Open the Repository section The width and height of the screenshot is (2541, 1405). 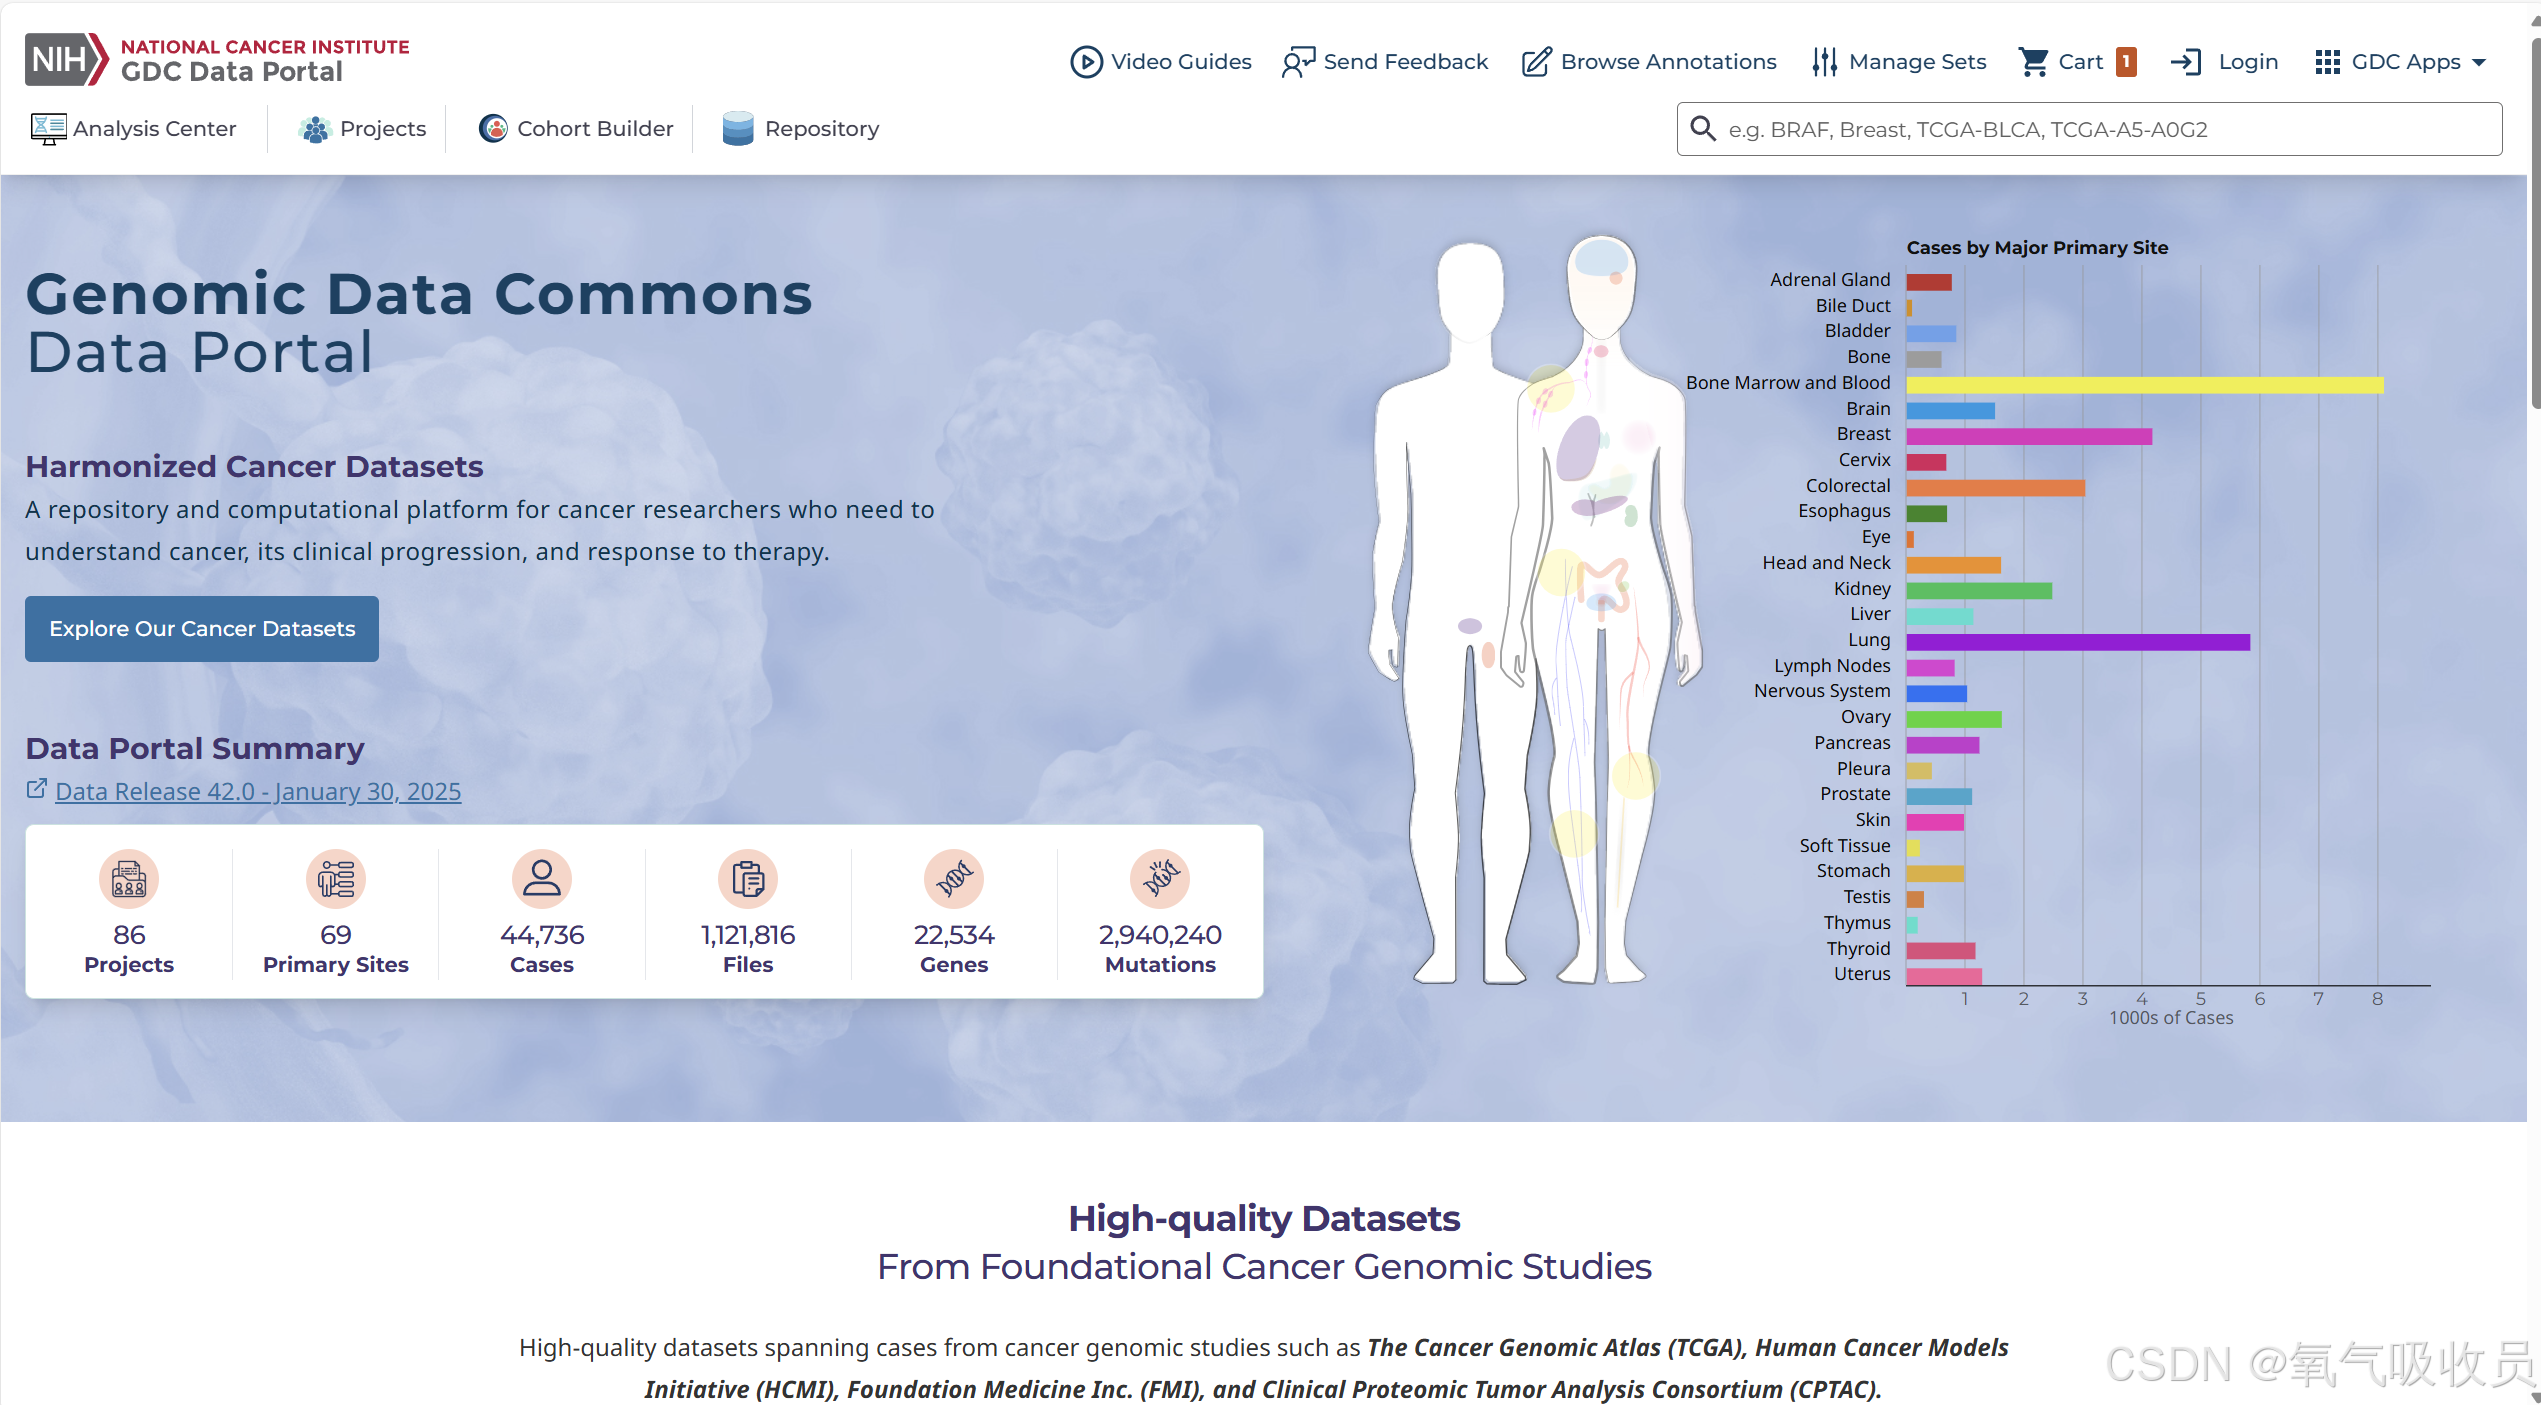click(801, 129)
